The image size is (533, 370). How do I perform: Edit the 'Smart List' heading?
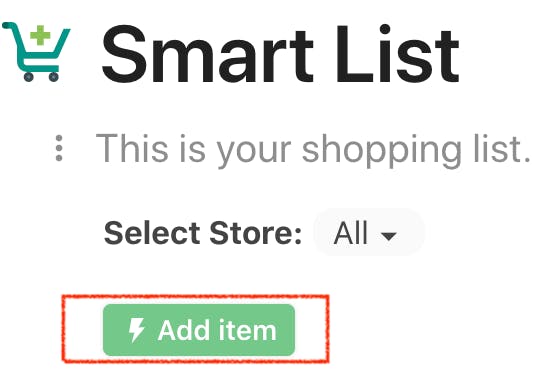tap(280, 54)
